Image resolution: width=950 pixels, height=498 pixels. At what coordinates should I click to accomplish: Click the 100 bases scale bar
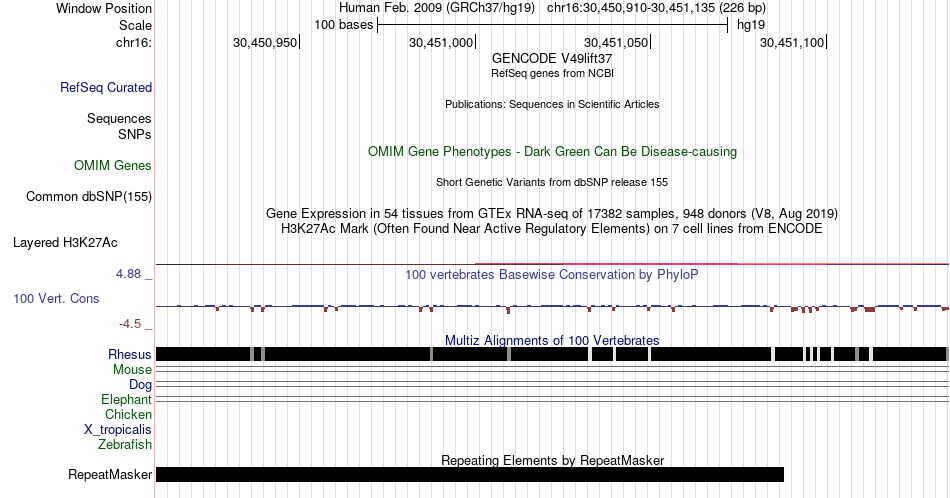pos(552,25)
